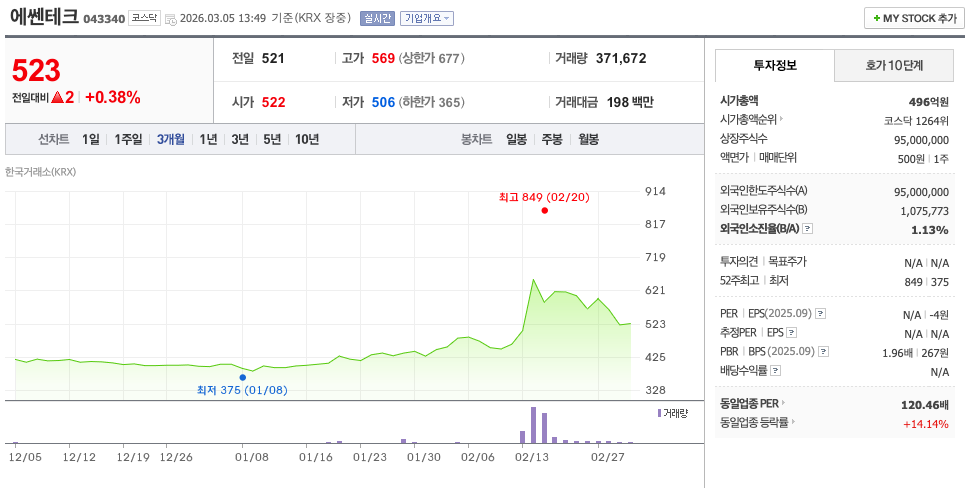Select the 3개월 line chart period
Image resolution: width=972 pixels, height=488 pixels.
(x=170, y=140)
